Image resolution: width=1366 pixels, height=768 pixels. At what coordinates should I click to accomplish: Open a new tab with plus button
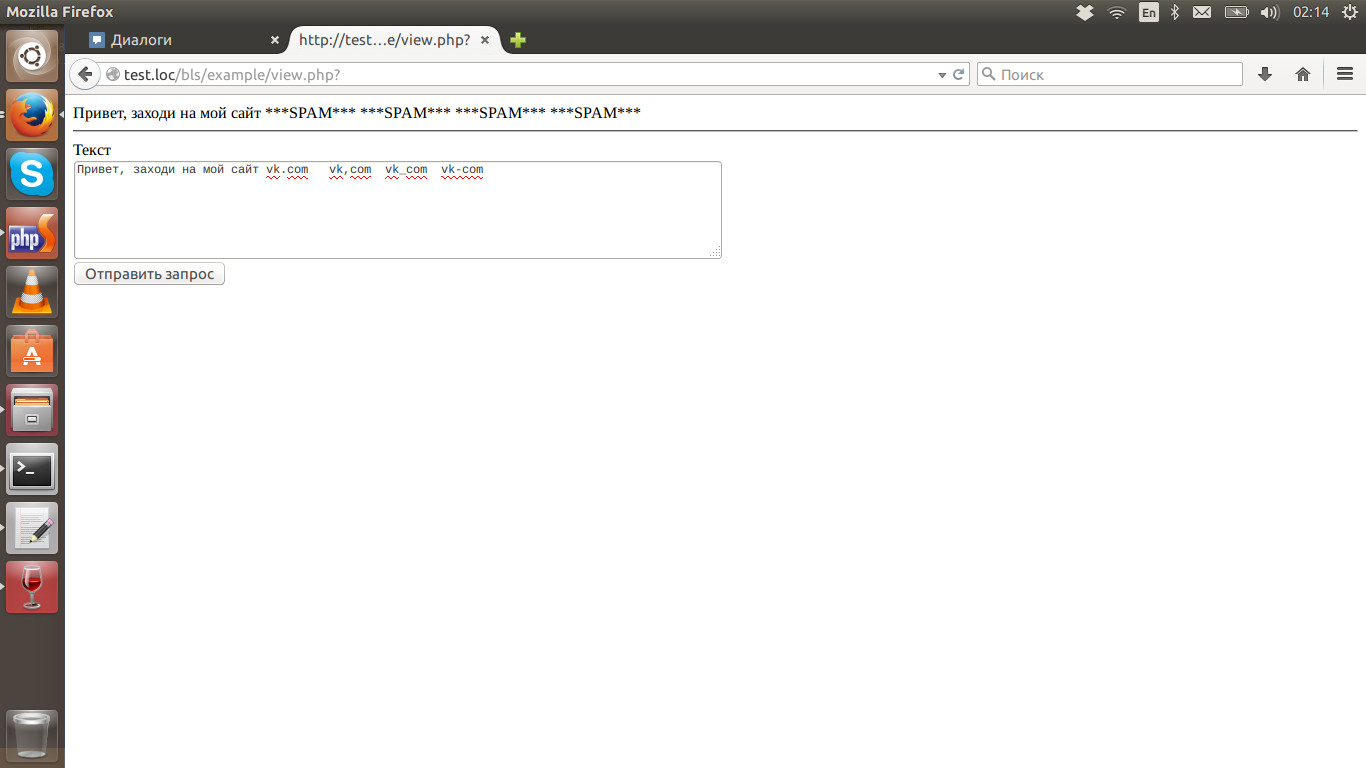point(518,40)
